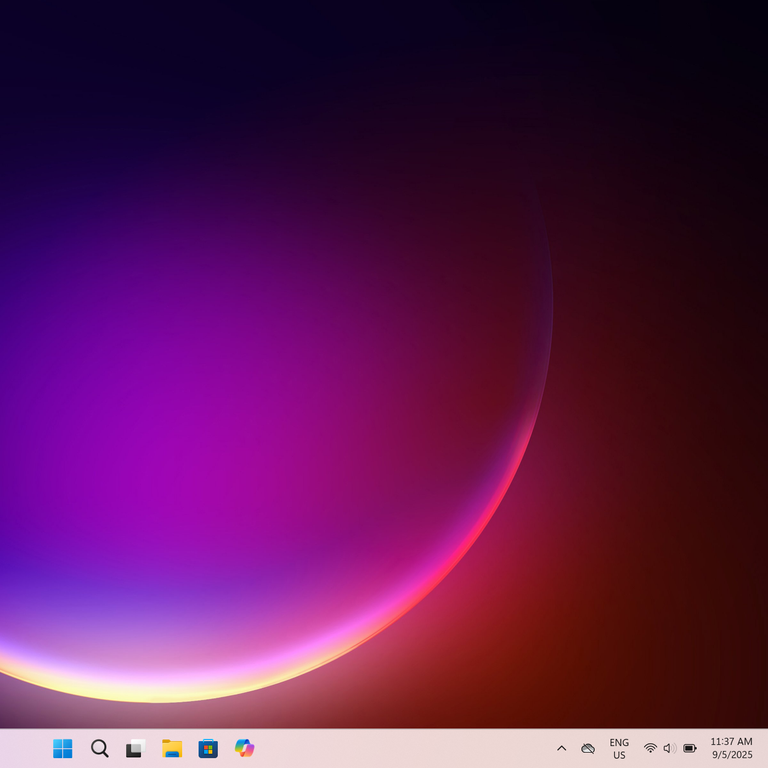This screenshot has height=768, width=768.
Task: Click the battery status icon
Action: click(690, 748)
